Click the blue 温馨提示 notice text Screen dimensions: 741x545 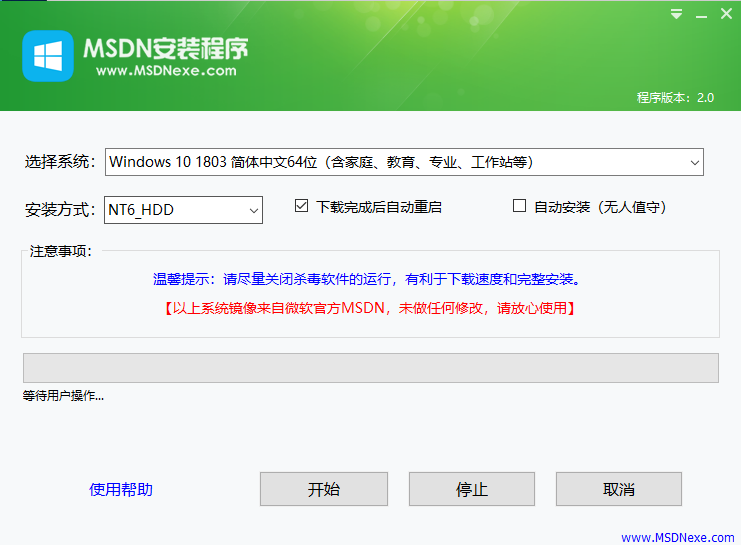367,279
